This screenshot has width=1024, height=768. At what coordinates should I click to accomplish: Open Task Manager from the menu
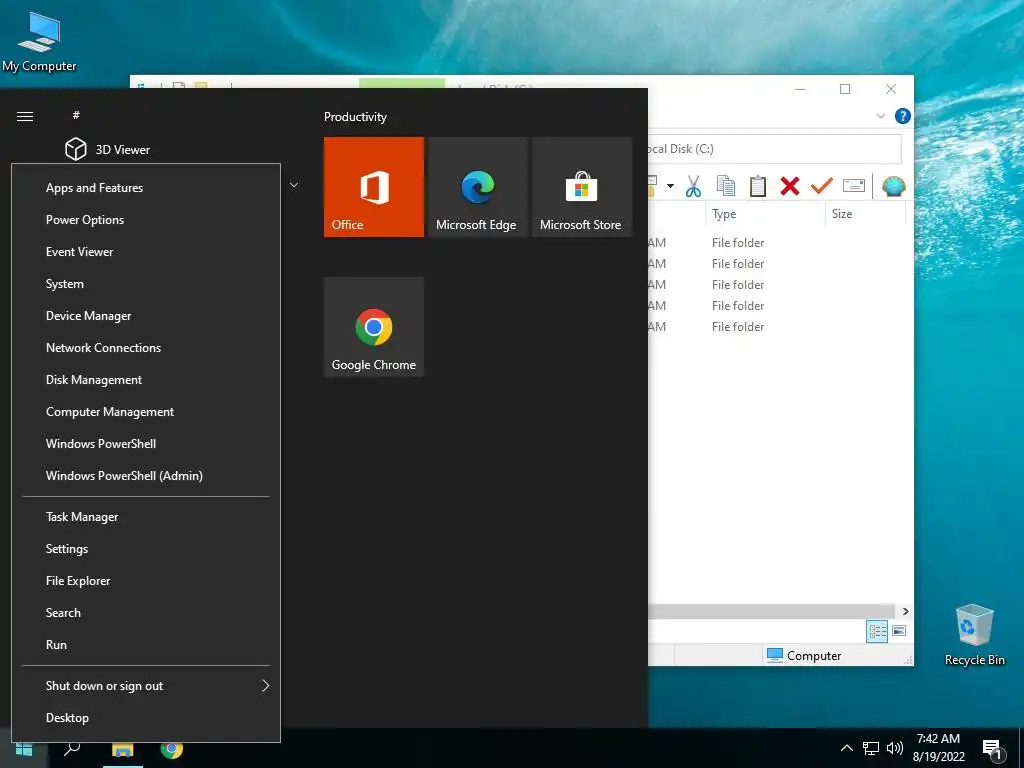click(x=146, y=517)
